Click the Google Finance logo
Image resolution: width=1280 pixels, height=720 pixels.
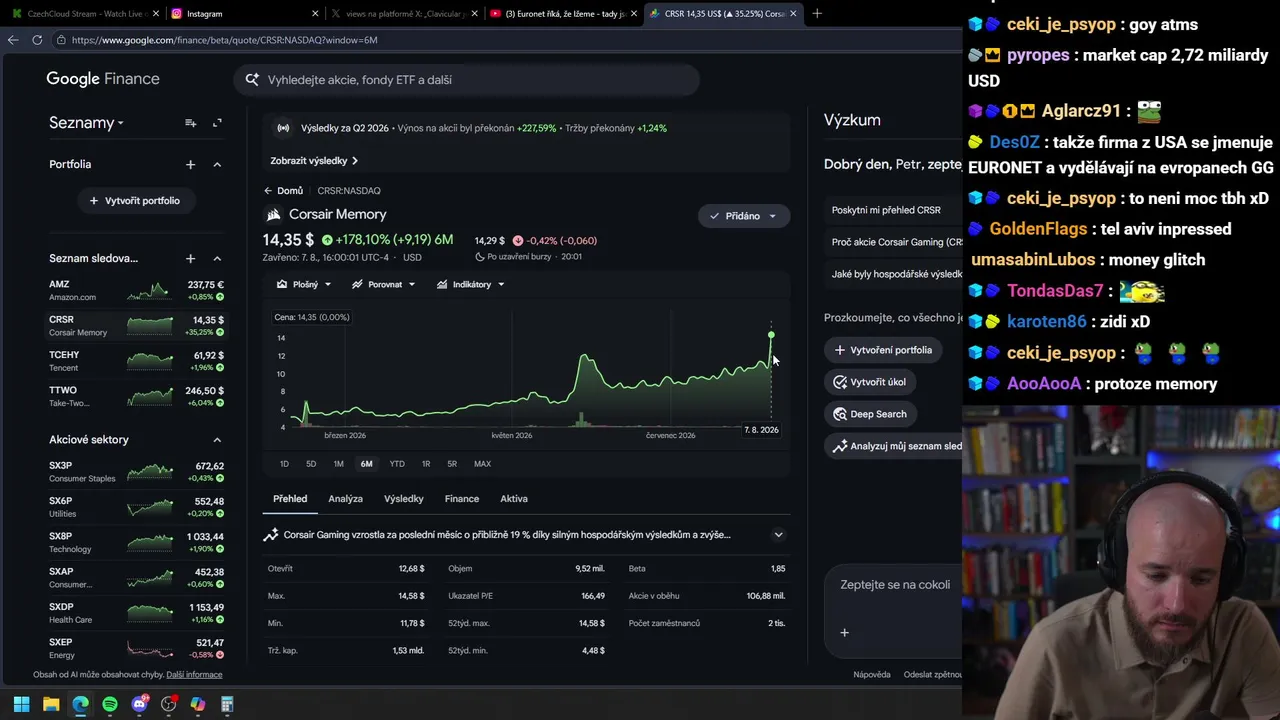[103, 79]
